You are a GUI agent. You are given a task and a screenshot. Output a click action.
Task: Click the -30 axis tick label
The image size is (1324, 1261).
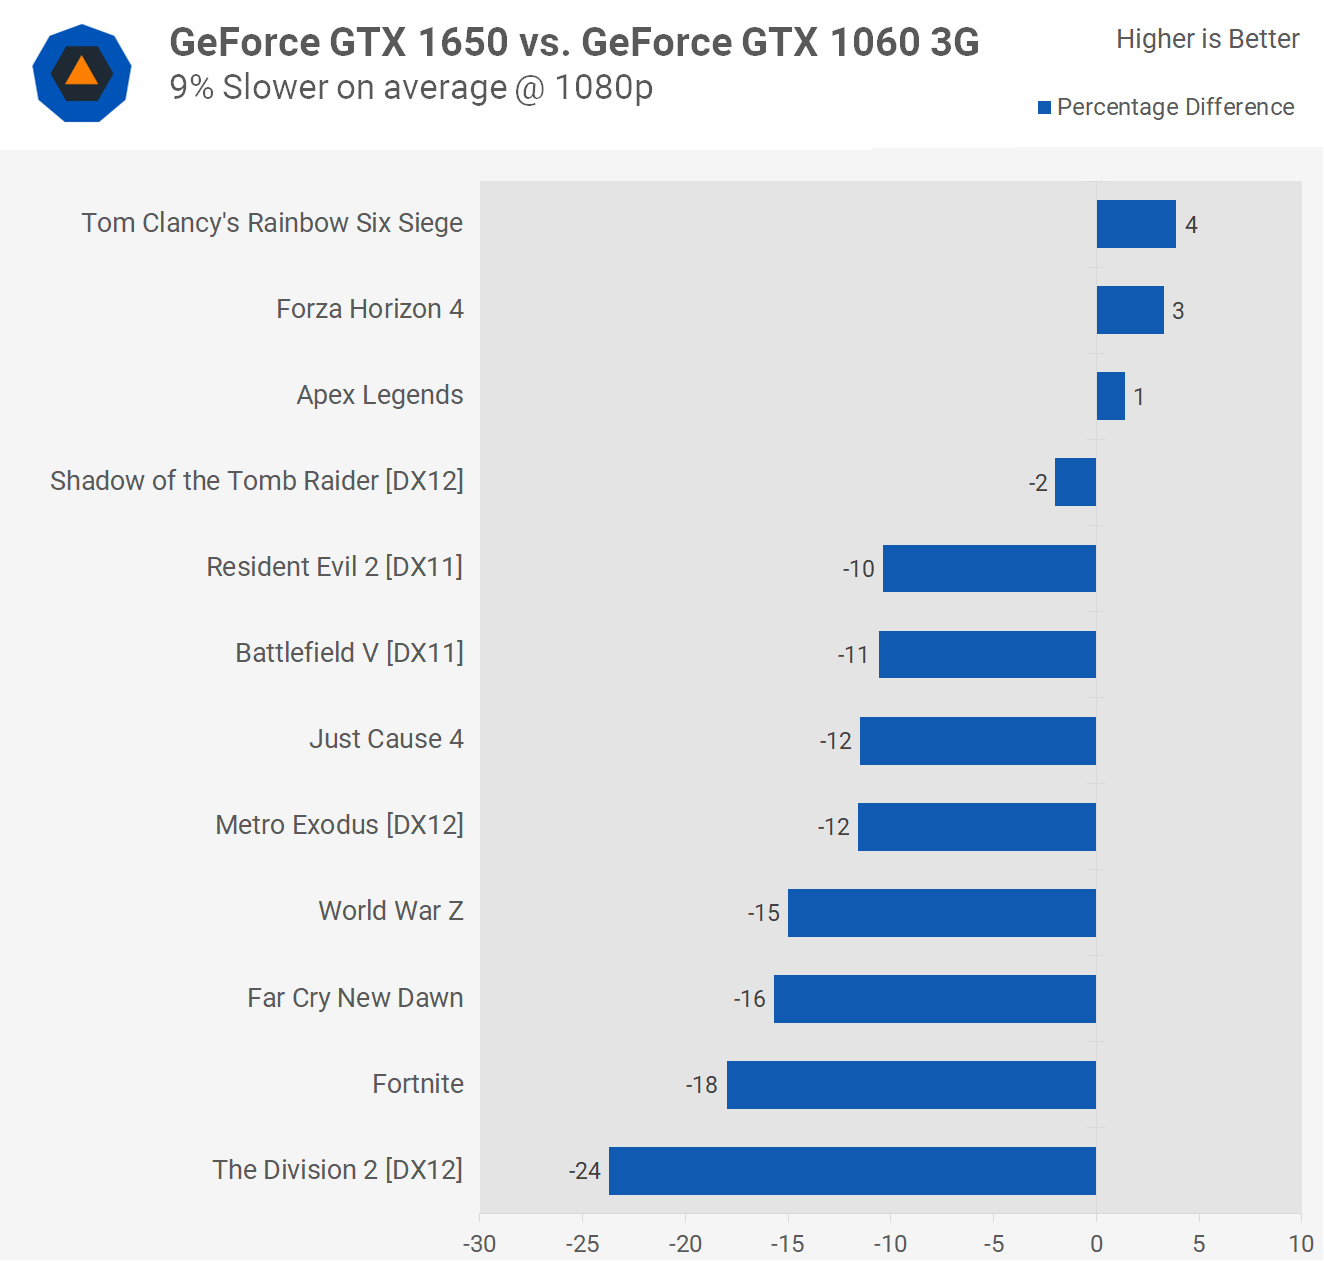pyautogui.click(x=479, y=1243)
